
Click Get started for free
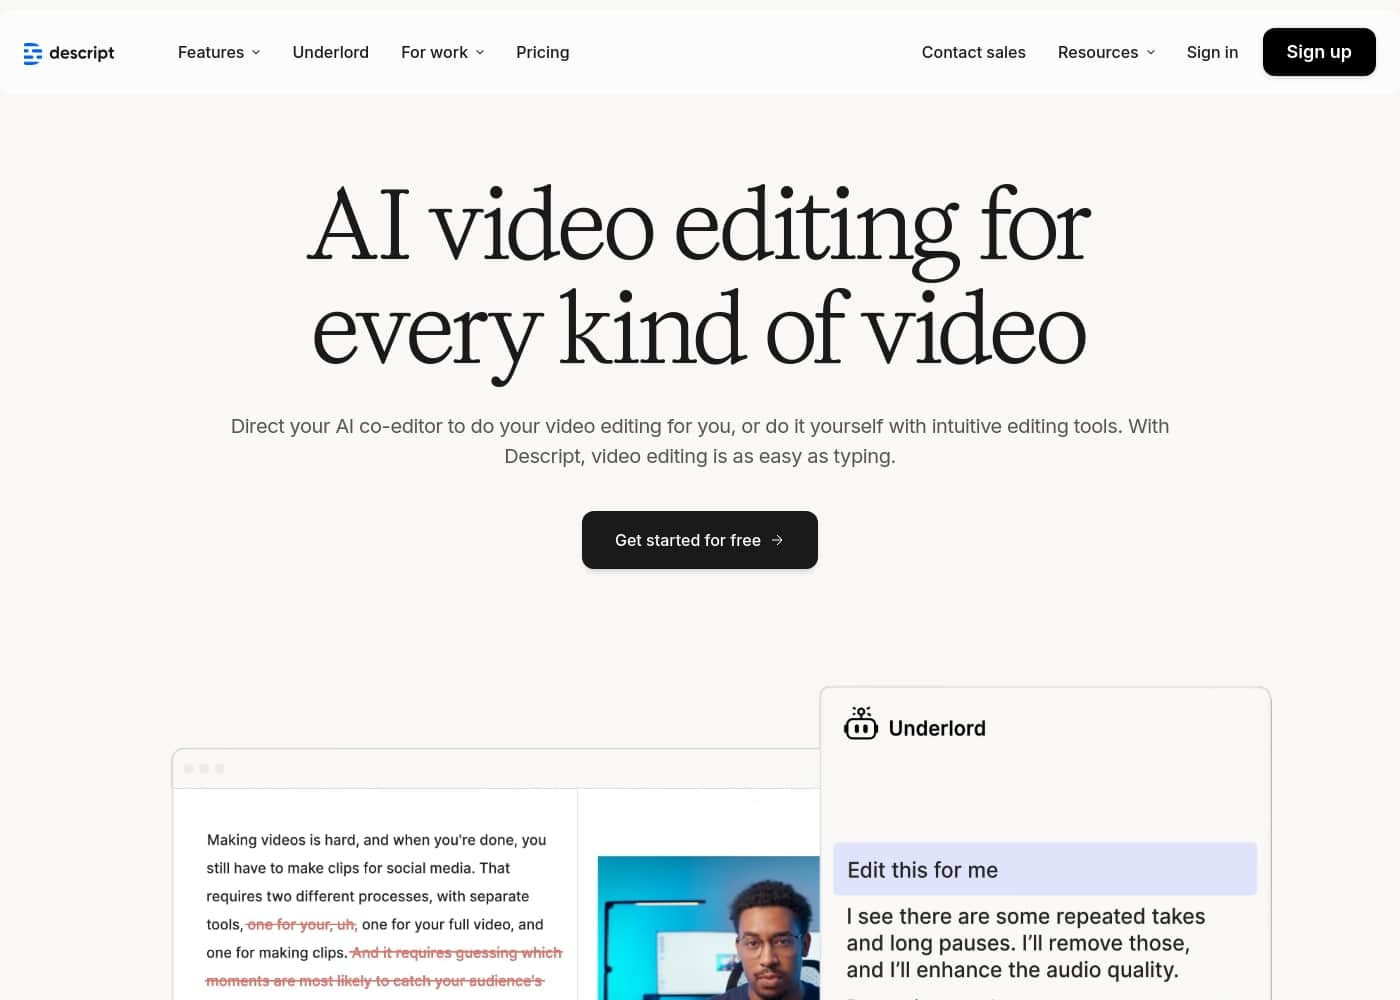coord(700,540)
